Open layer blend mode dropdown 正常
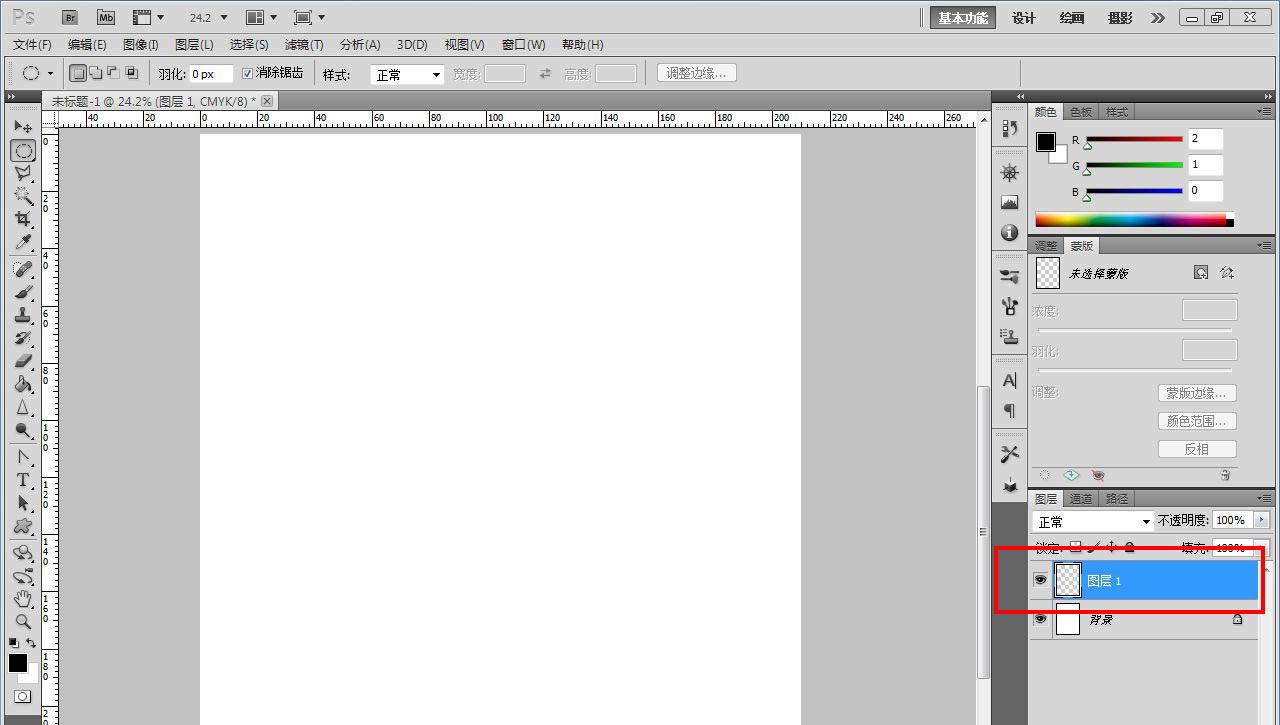Image resolution: width=1280 pixels, height=725 pixels. tap(1093, 521)
